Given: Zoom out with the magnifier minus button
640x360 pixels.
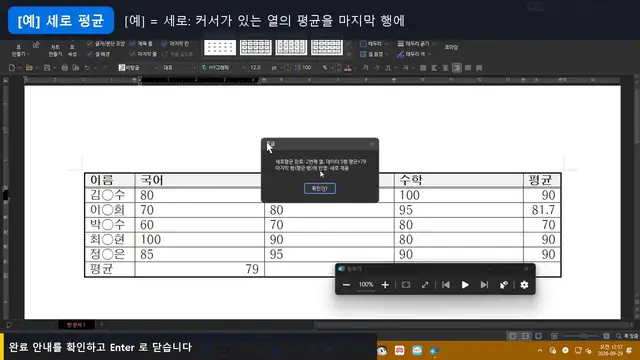Looking at the screenshot, I should point(346,285).
